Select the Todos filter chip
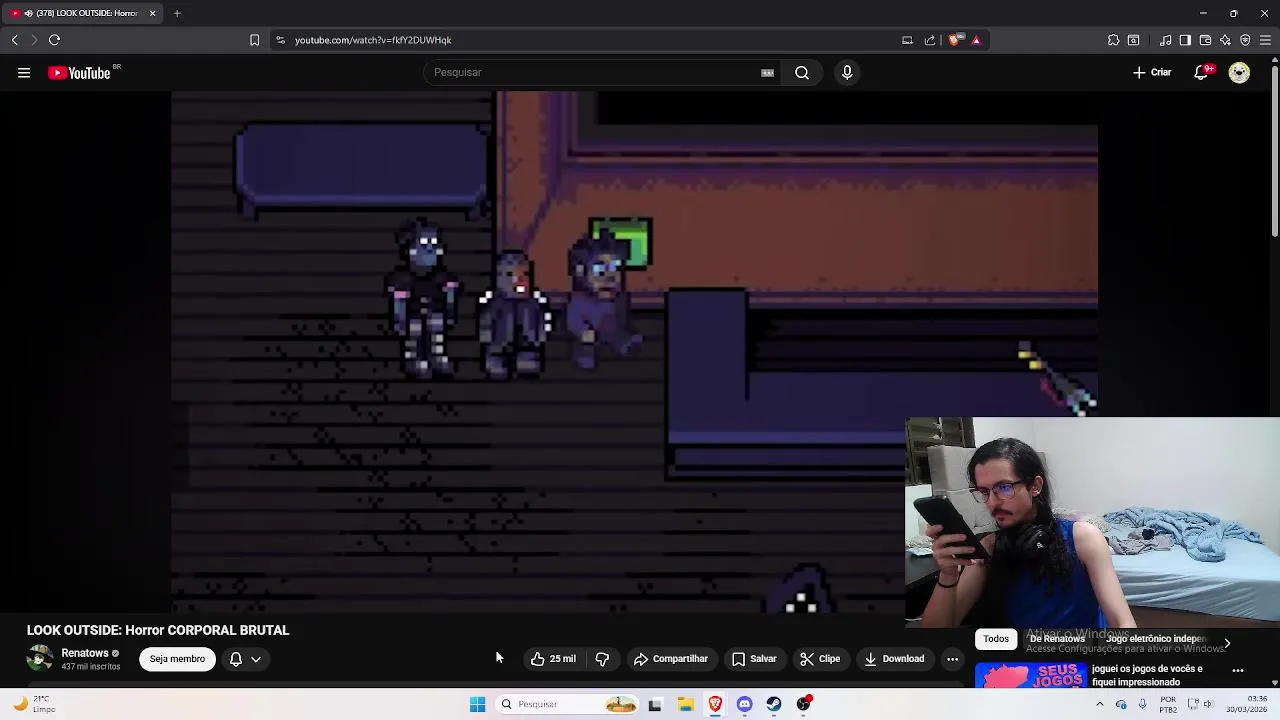The width and height of the screenshot is (1280, 720). [x=996, y=639]
